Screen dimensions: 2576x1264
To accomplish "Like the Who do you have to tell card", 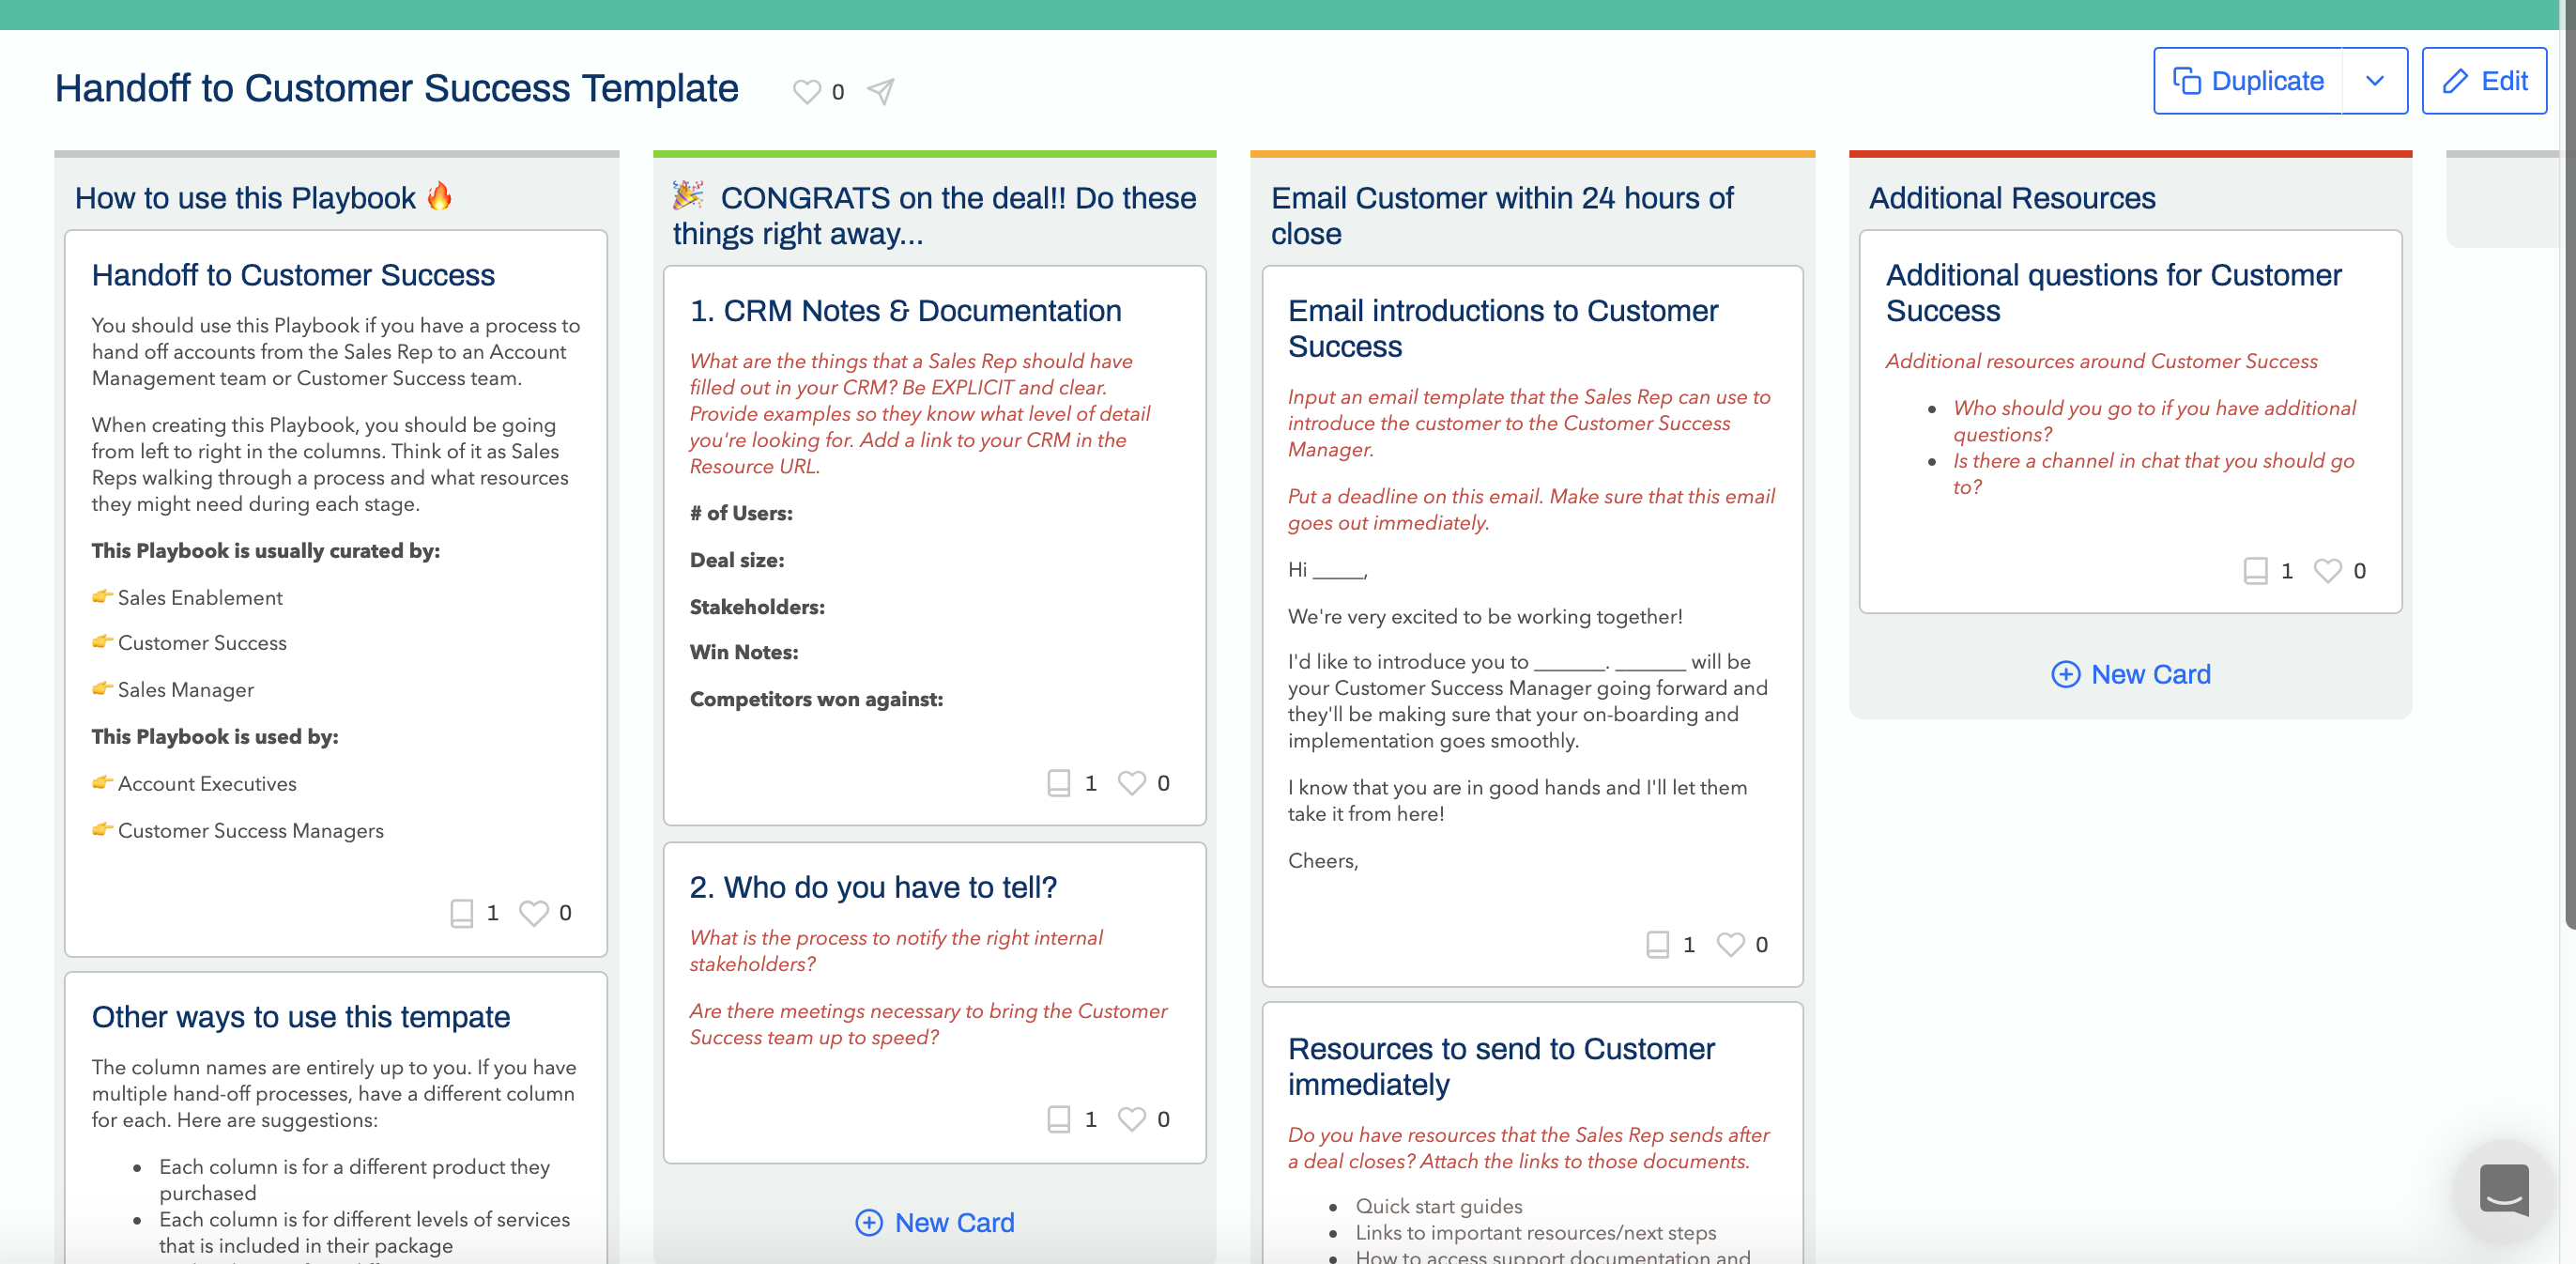I will click(x=1131, y=1119).
